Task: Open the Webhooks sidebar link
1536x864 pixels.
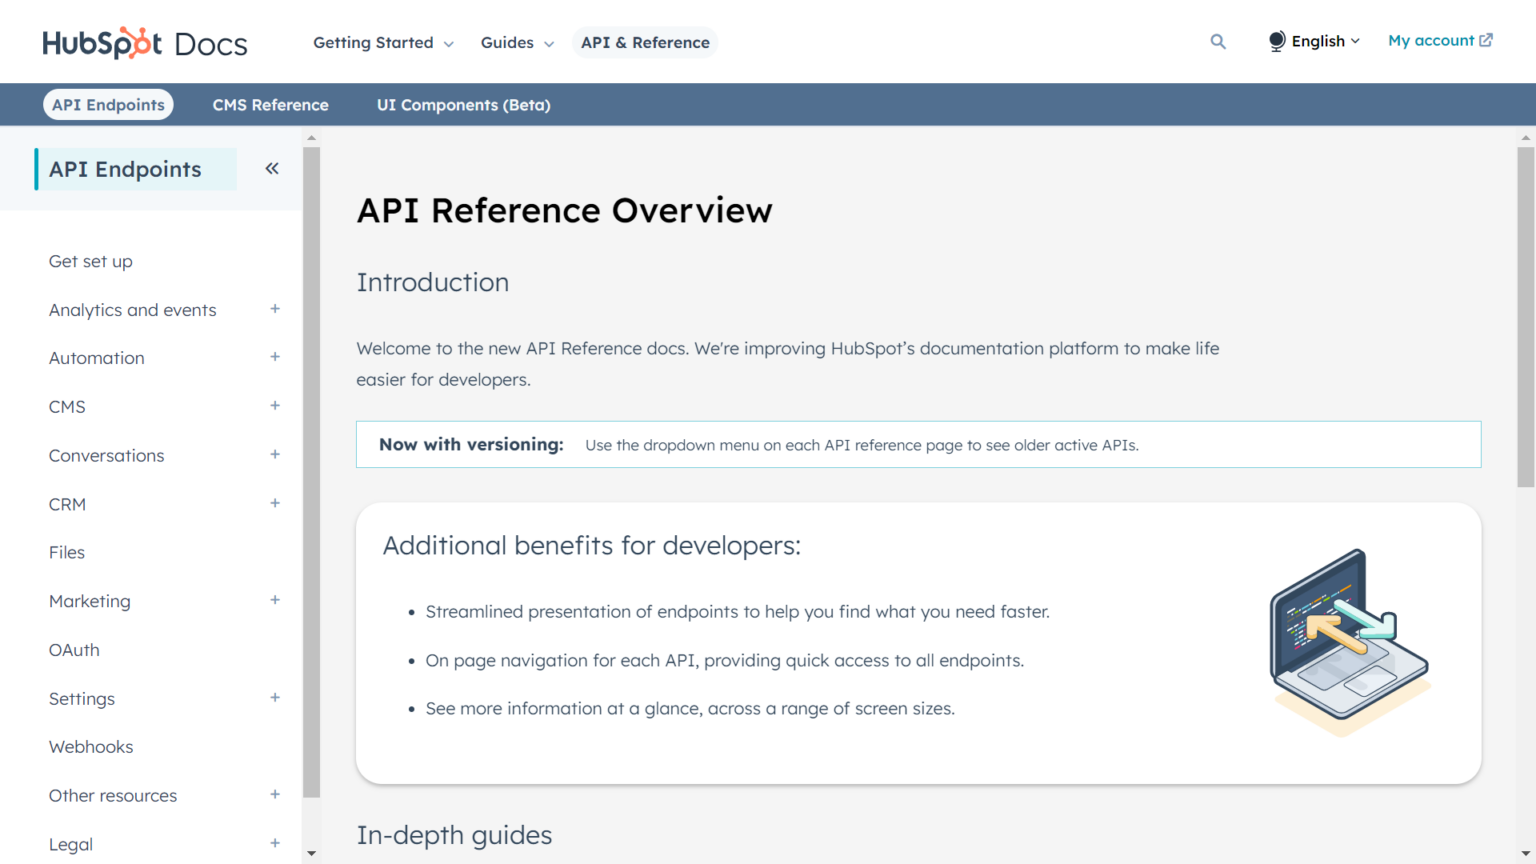Action: pos(91,747)
